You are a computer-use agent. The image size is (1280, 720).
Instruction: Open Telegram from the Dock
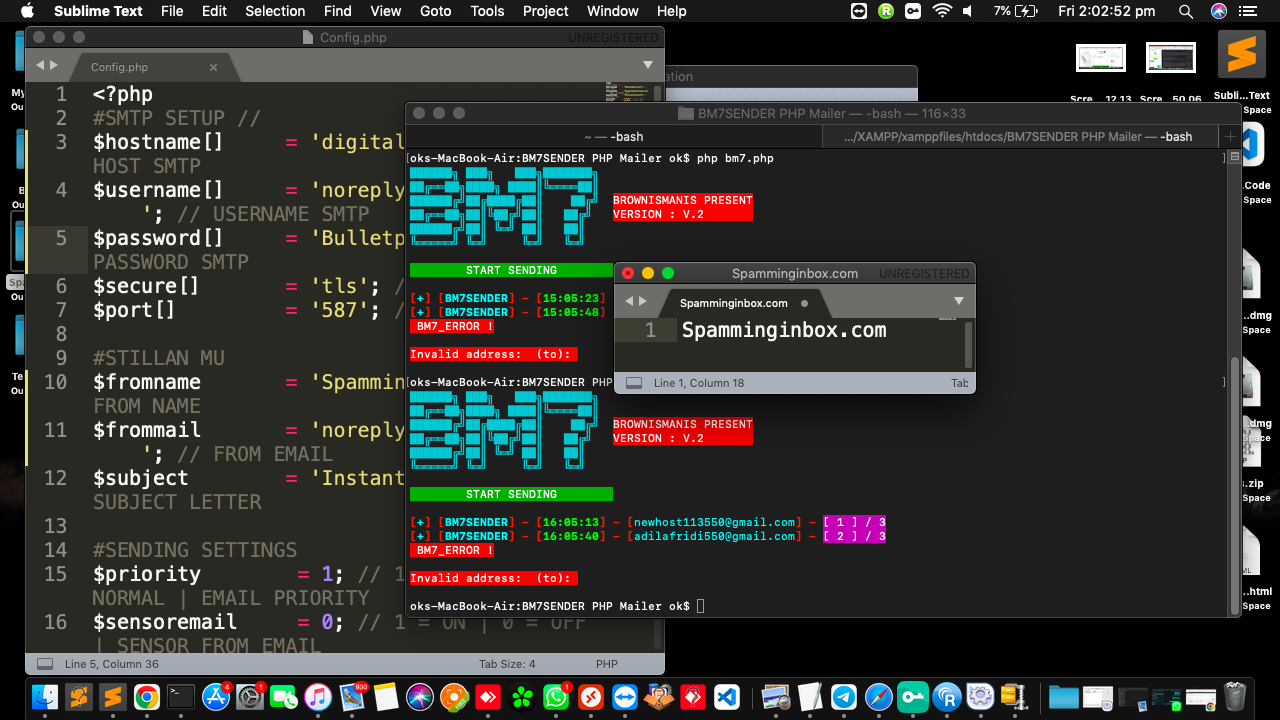pos(844,696)
